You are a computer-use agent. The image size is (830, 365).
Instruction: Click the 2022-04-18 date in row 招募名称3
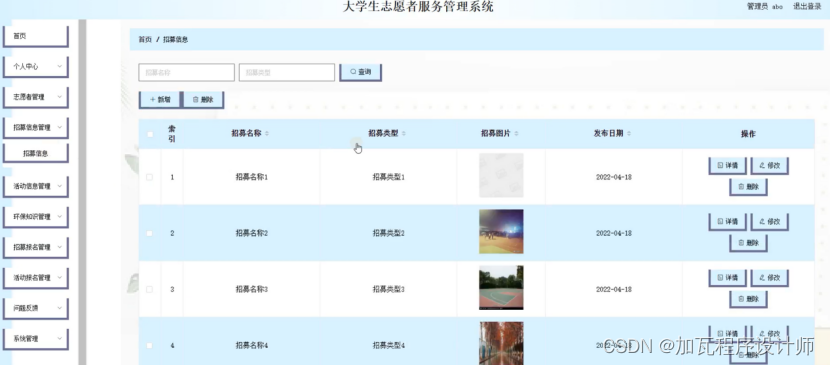[614, 289]
